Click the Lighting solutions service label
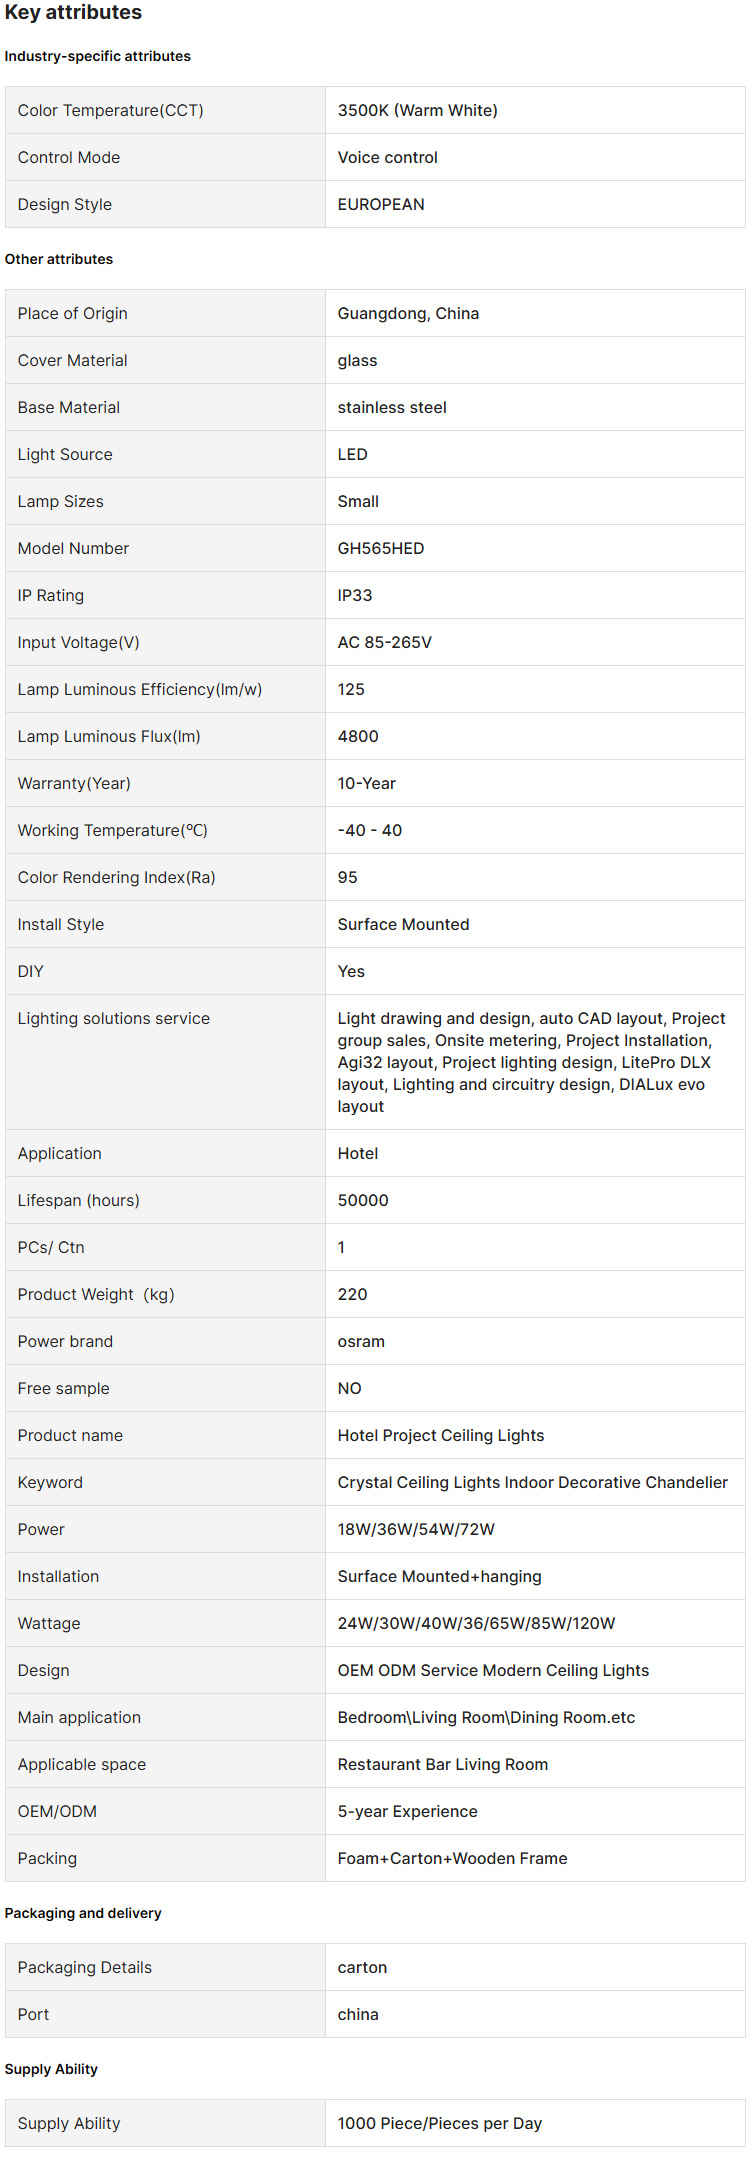 pos(113,1018)
